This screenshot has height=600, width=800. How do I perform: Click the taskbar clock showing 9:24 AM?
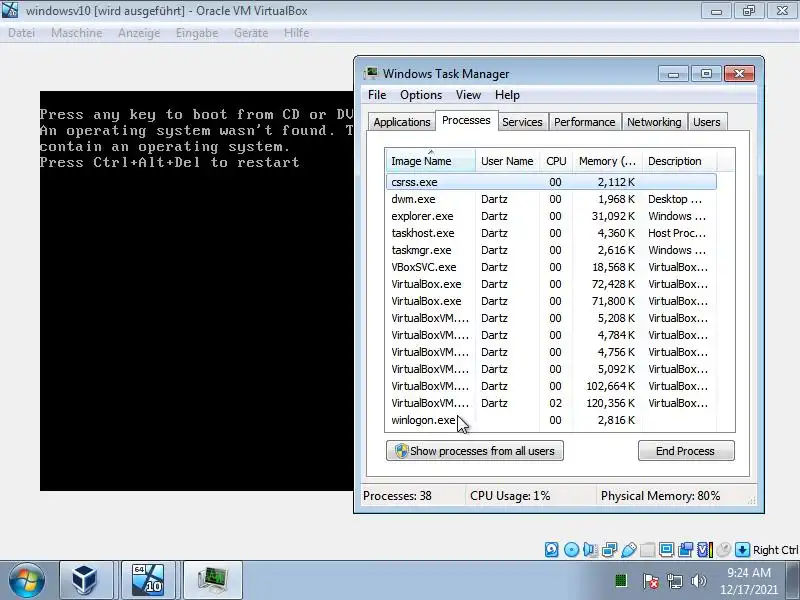click(749, 581)
